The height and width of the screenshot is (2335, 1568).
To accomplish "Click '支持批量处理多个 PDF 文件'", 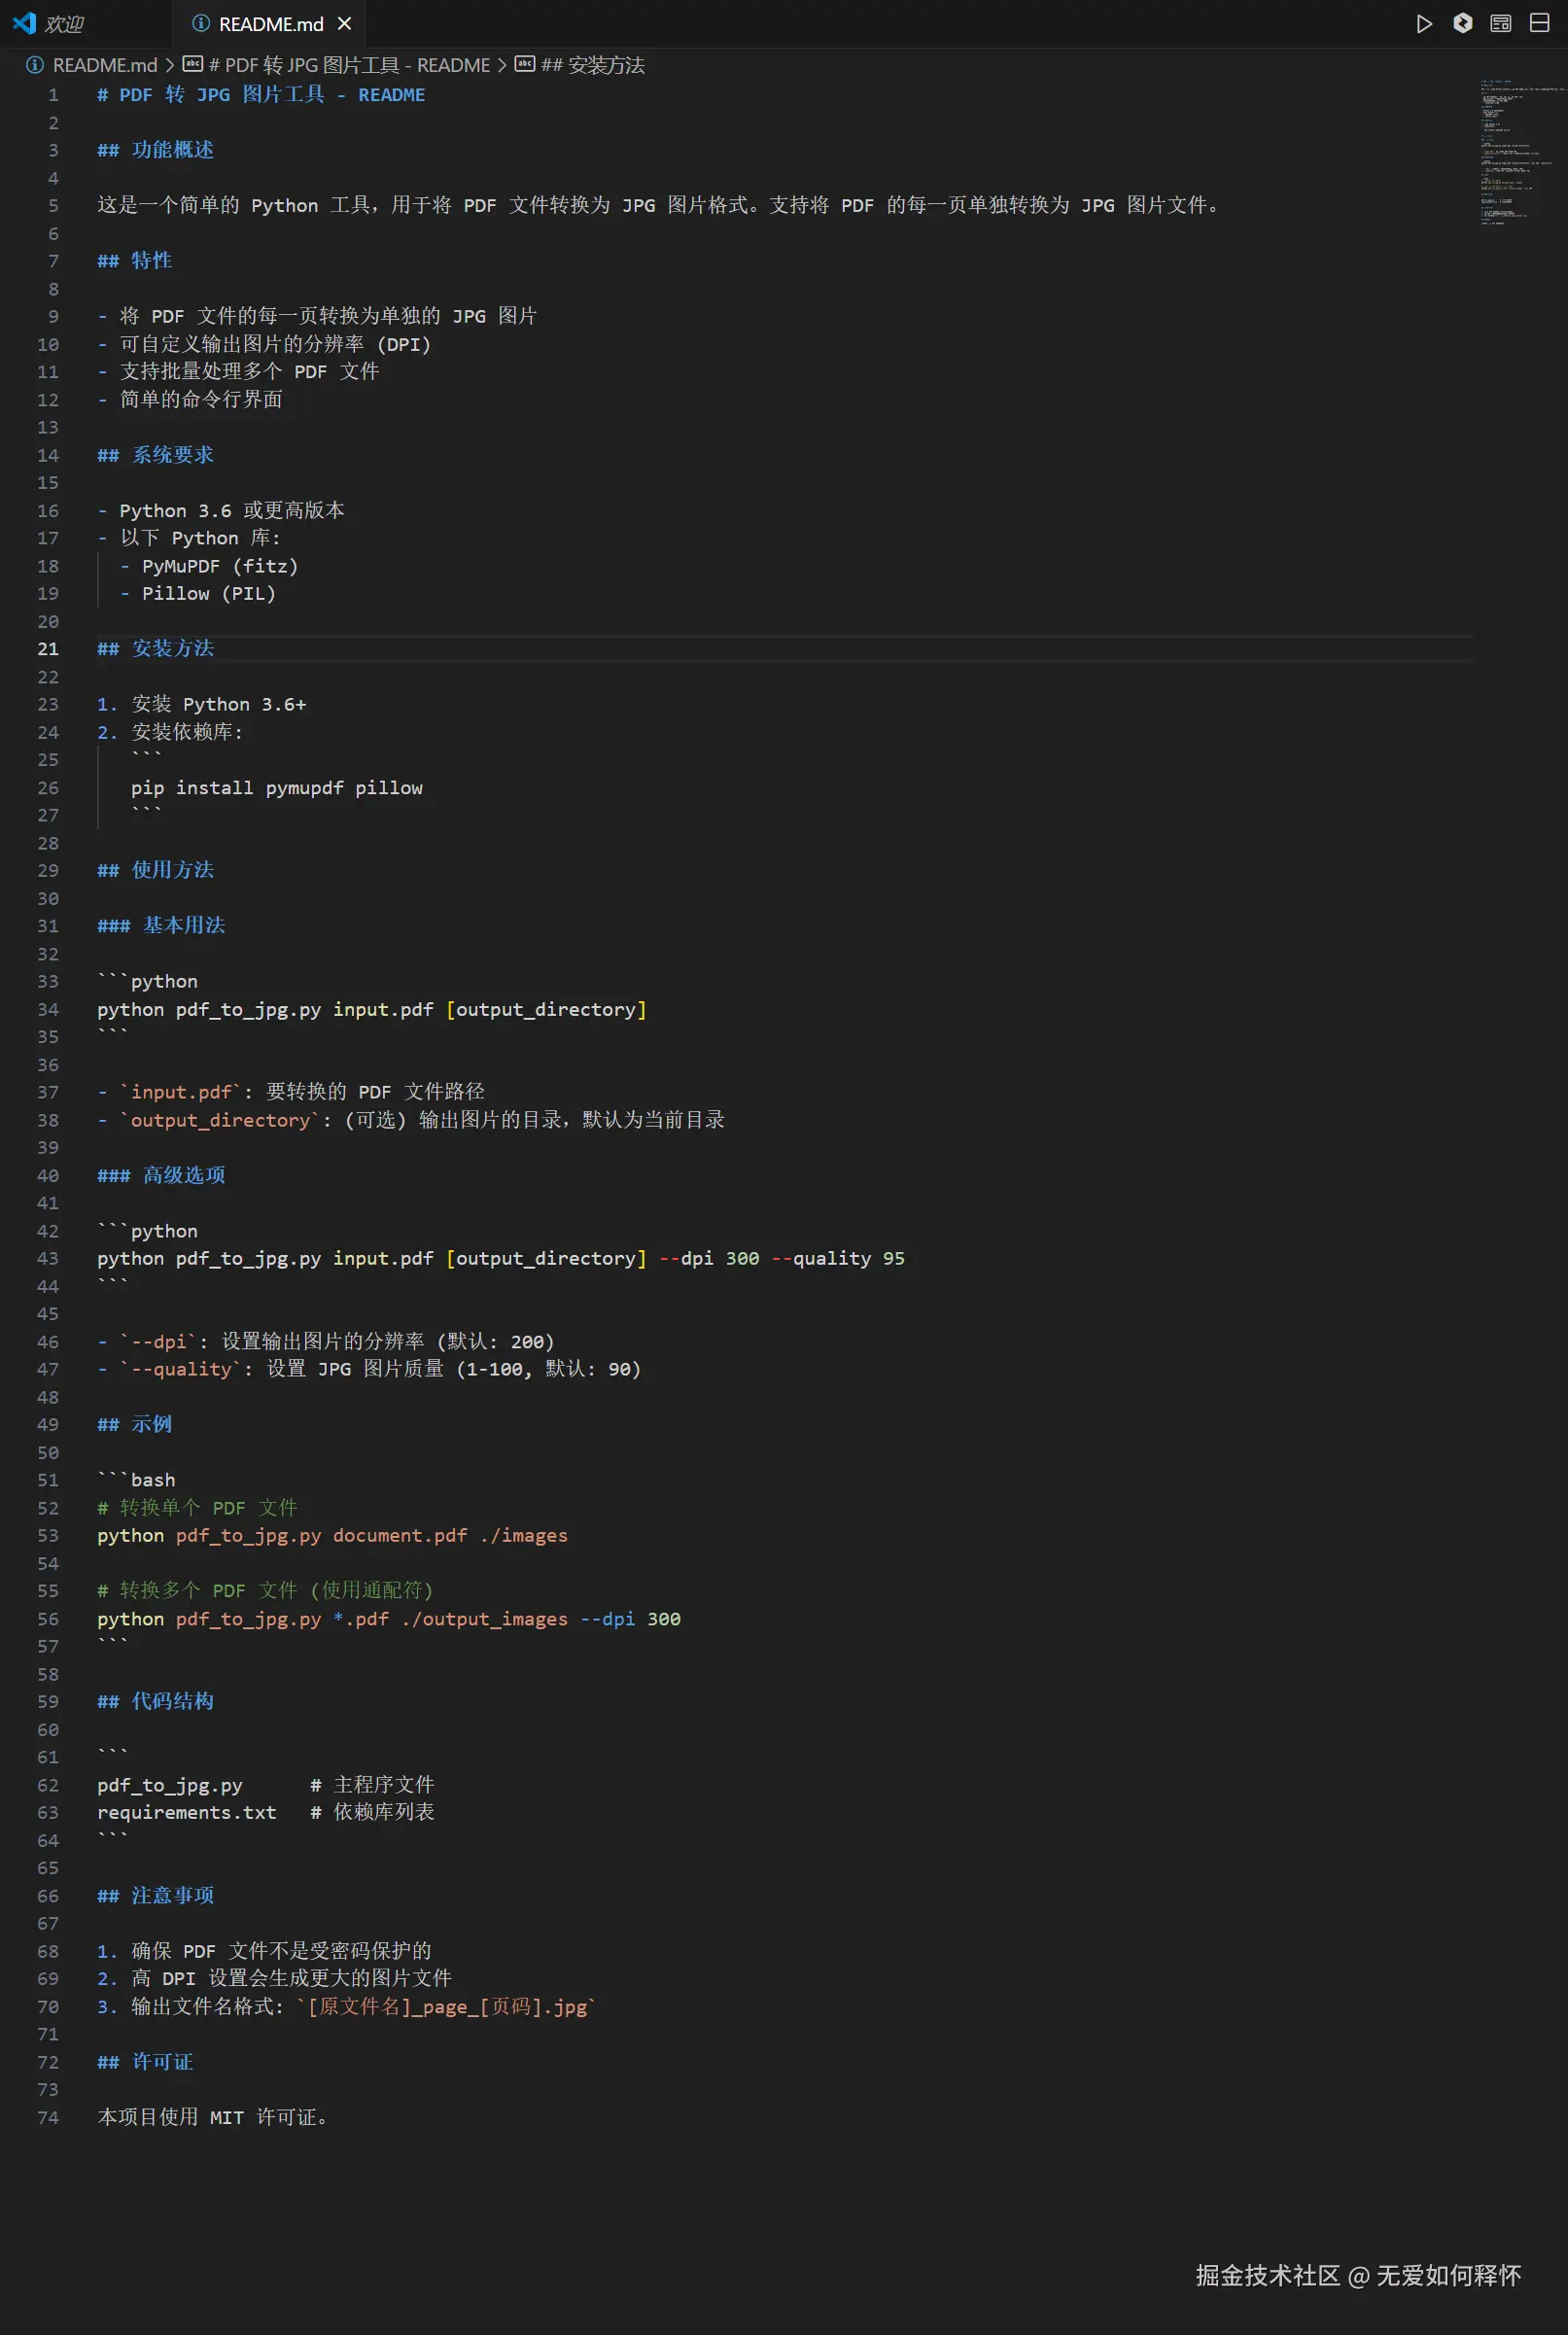I will pos(249,372).
